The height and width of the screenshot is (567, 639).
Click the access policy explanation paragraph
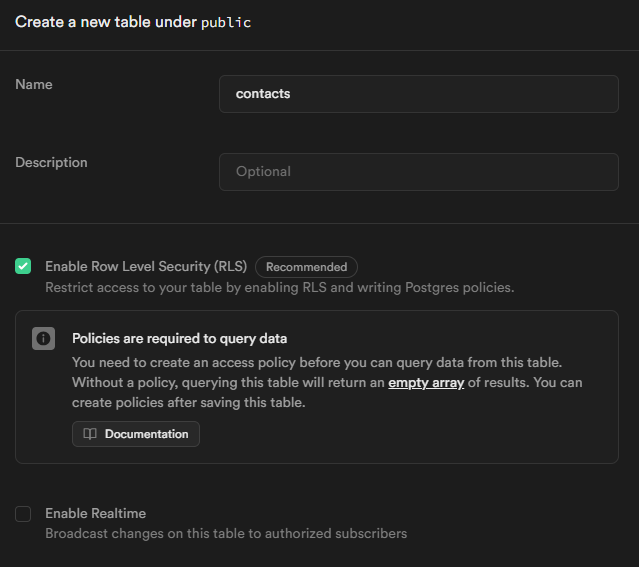point(327,383)
